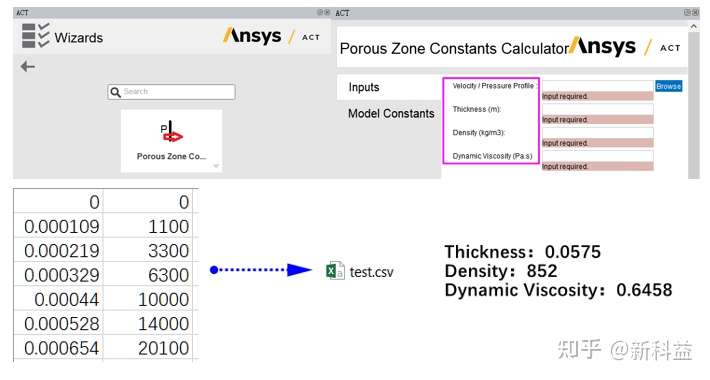Viewport: 710px width, 380px height.
Task: Click the test.csv Excel file icon
Action: coord(335,271)
